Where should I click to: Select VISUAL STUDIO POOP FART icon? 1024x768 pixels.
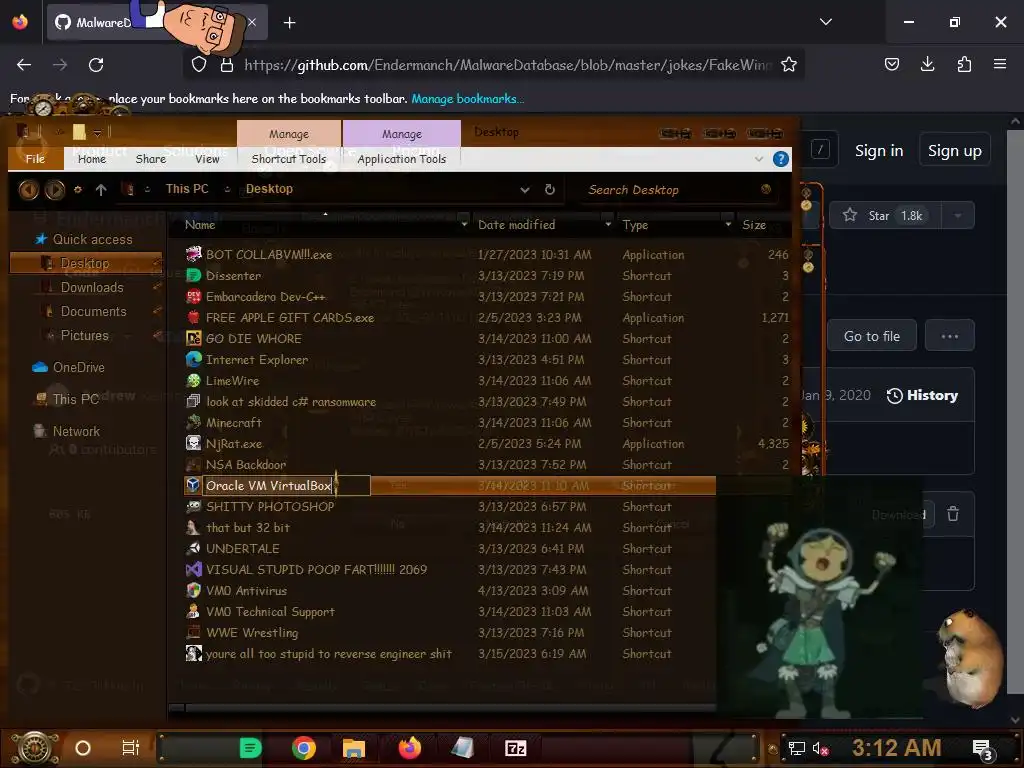pyautogui.click(x=193, y=569)
